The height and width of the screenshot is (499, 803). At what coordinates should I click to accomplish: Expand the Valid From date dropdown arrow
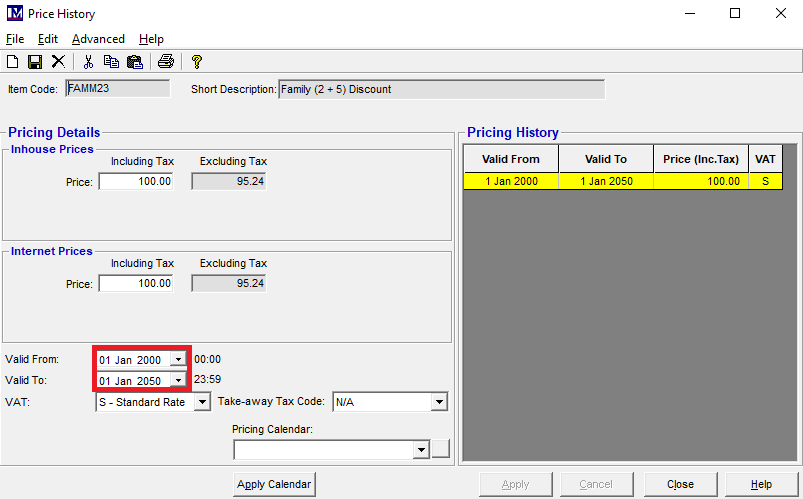coord(178,360)
